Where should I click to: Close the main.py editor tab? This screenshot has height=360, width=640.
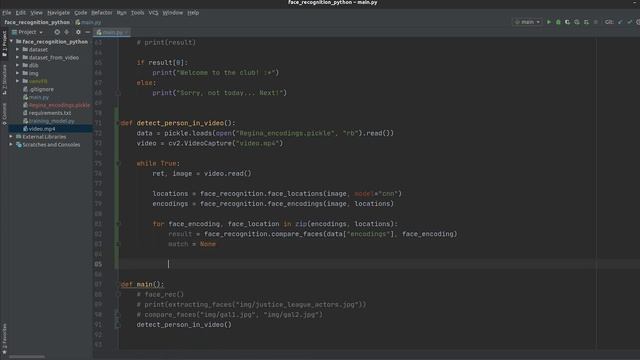click(x=127, y=32)
